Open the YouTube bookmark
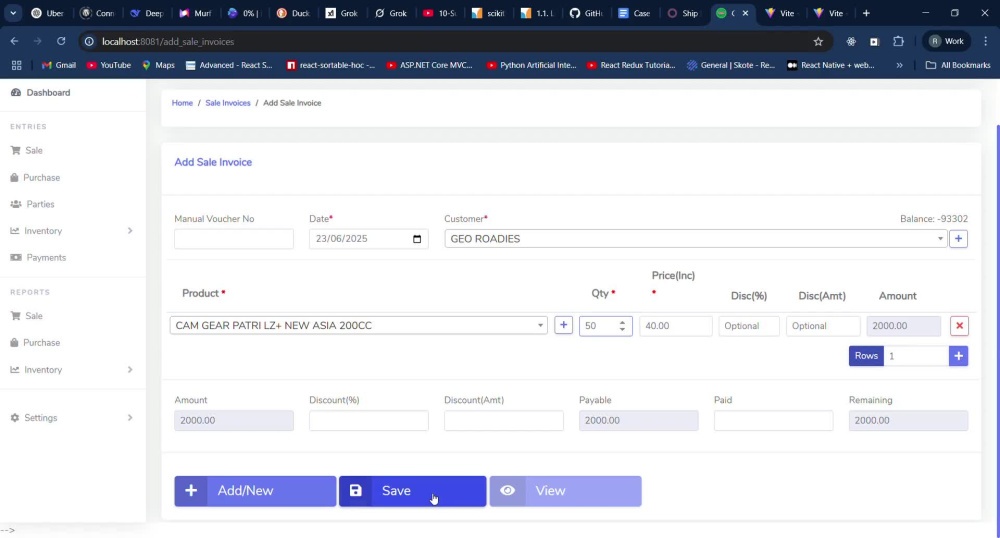Image resolution: width=1000 pixels, height=538 pixels. (x=109, y=65)
